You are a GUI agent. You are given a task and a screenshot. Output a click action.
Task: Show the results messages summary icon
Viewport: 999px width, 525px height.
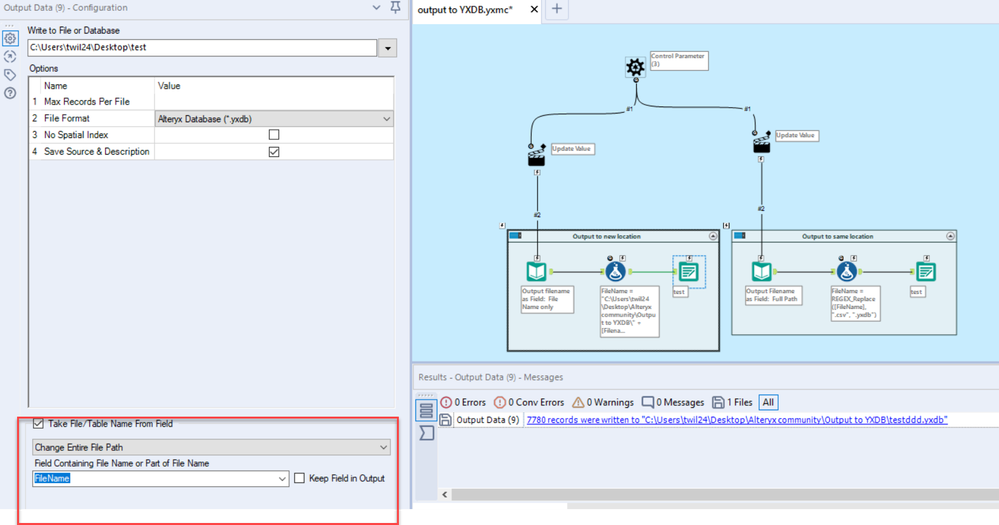coord(426,433)
